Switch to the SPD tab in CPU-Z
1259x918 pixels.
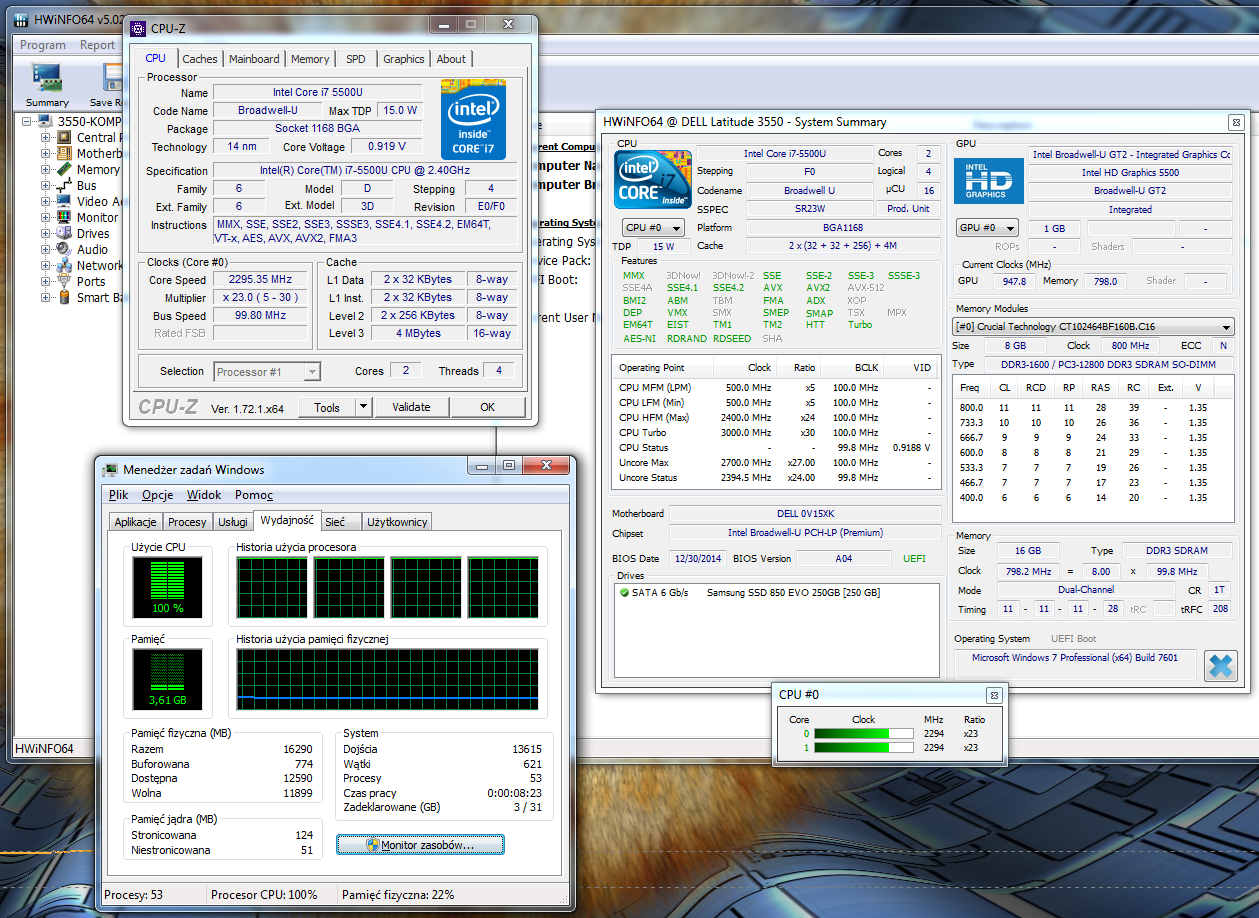coord(356,59)
